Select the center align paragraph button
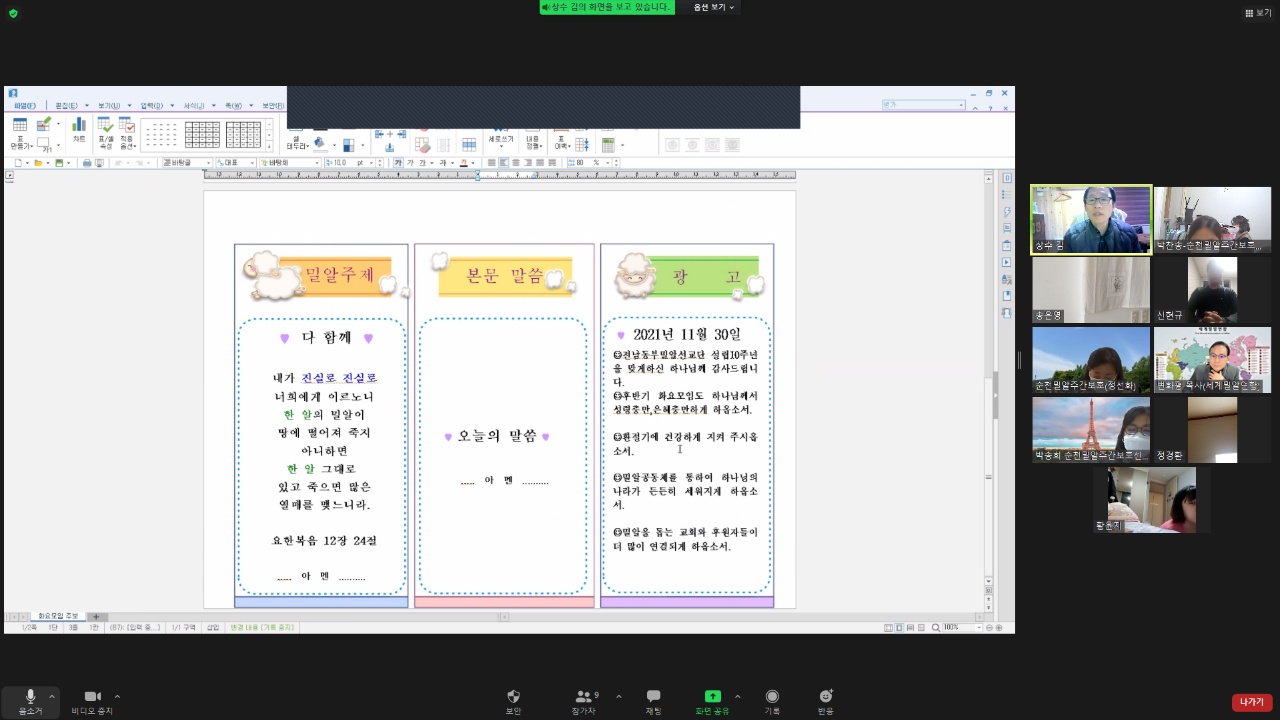This screenshot has width=1280, height=720. 515,162
